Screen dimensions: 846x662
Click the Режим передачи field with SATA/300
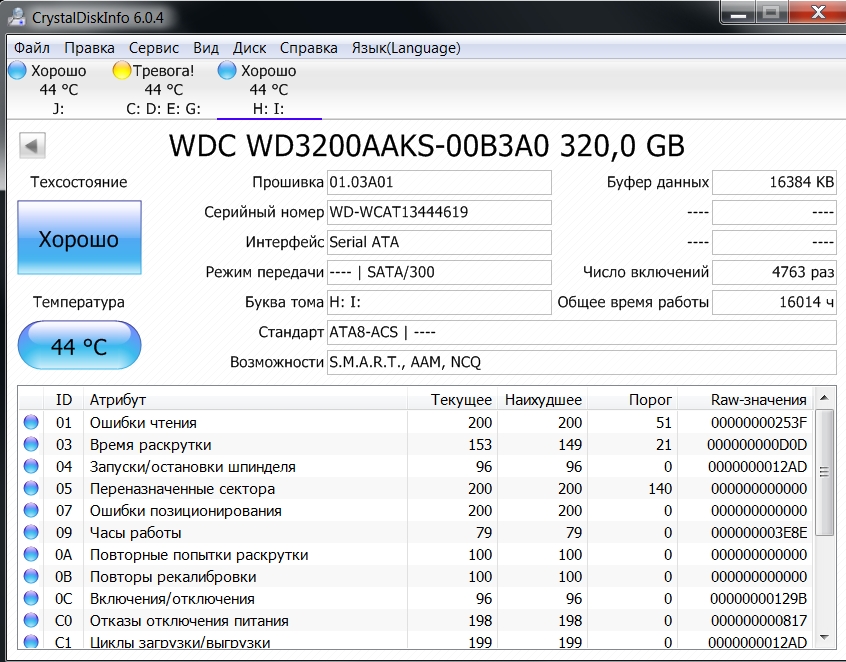(x=439, y=272)
